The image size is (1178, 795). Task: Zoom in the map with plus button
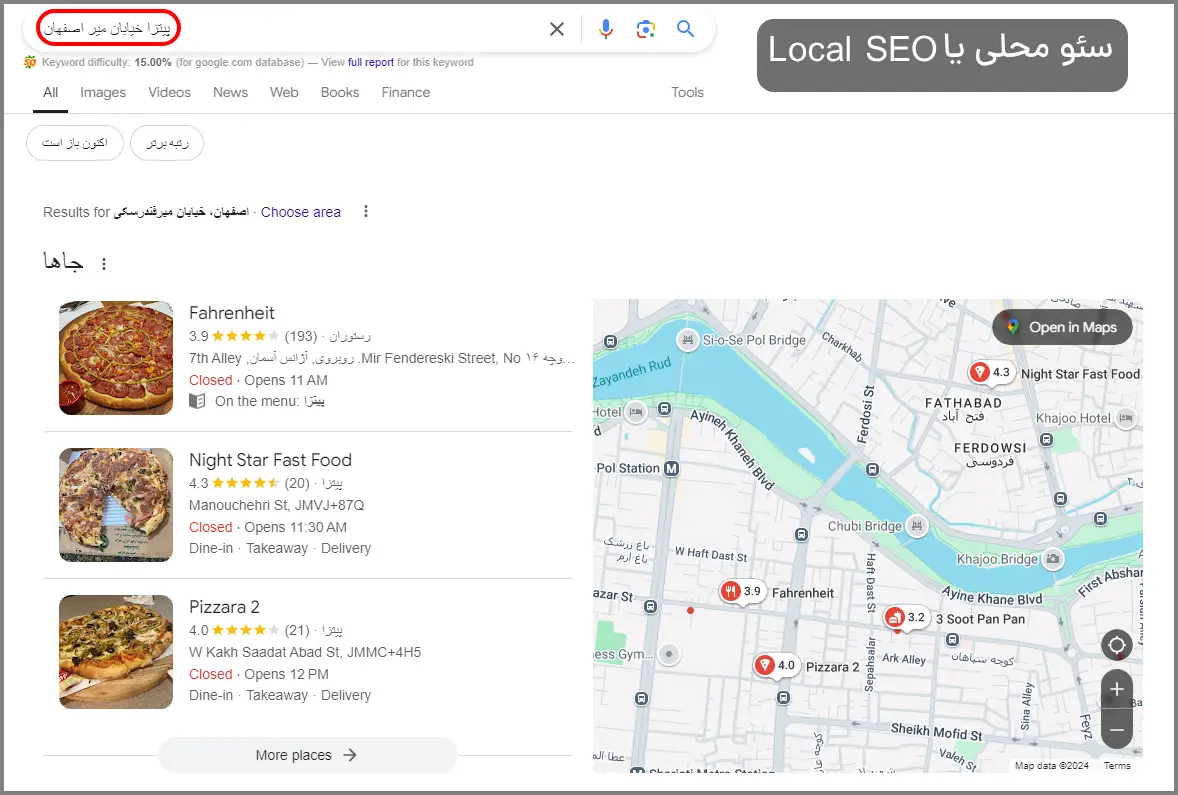pyautogui.click(x=1116, y=689)
